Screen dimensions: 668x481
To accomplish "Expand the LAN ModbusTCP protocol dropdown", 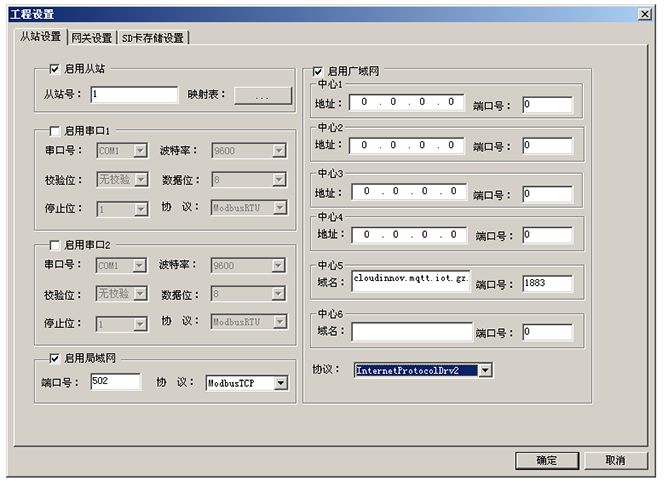I will pyautogui.click(x=280, y=383).
